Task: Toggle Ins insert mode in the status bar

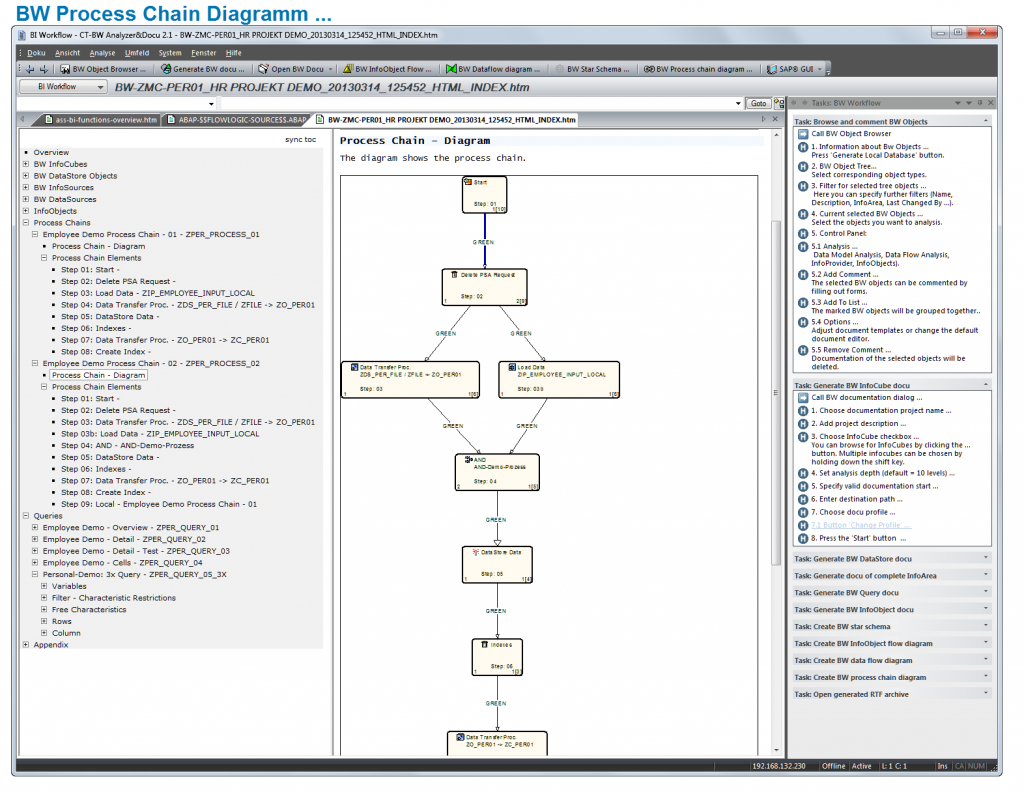Action: pyautogui.click(x=942, y=765)
